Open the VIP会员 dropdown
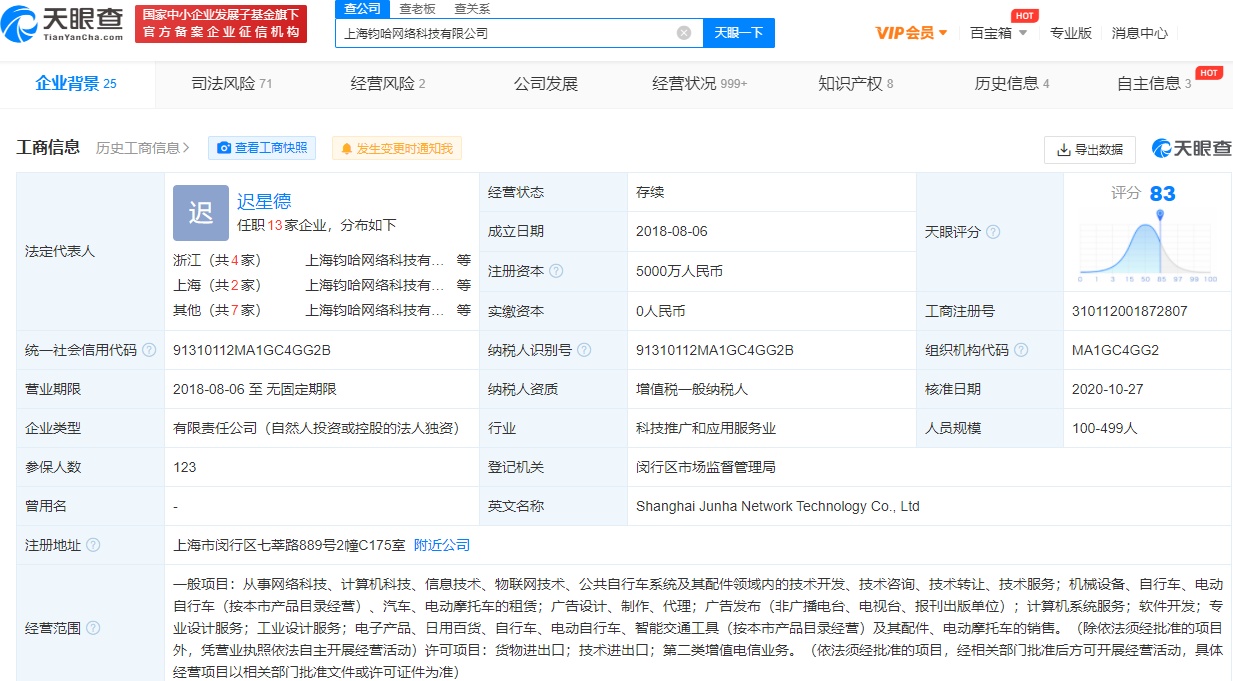Screen dimensions: 1233x681 [x=911, y=33]
